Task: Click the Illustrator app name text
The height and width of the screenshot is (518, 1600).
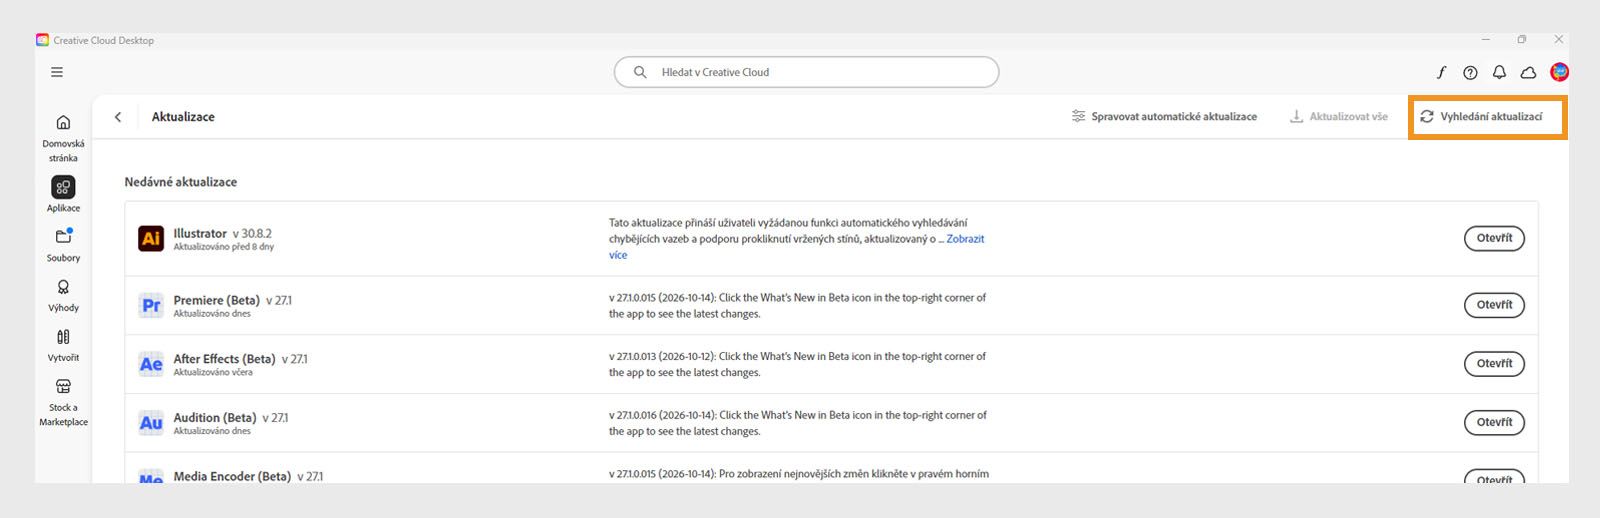Action: (200, 233)
